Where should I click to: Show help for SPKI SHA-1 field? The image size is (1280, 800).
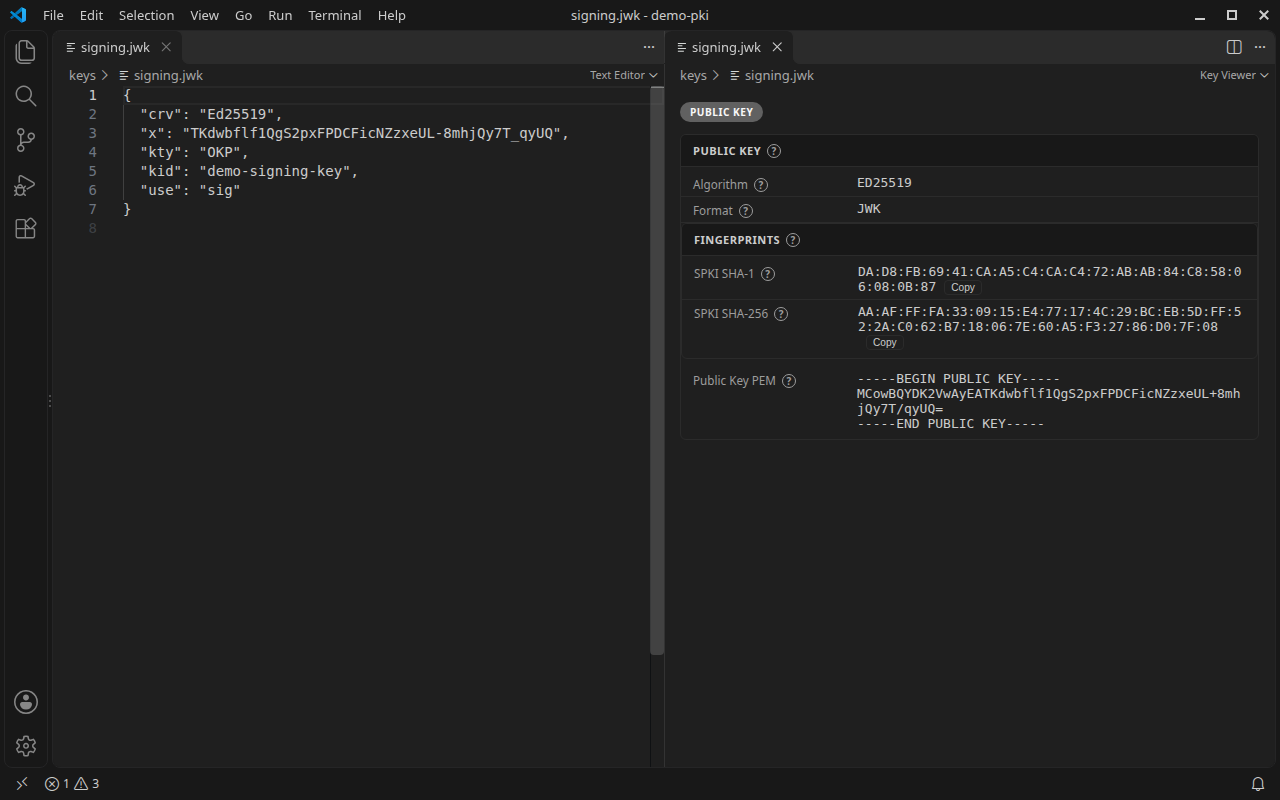pyautogui.click(x=768, y=274)
